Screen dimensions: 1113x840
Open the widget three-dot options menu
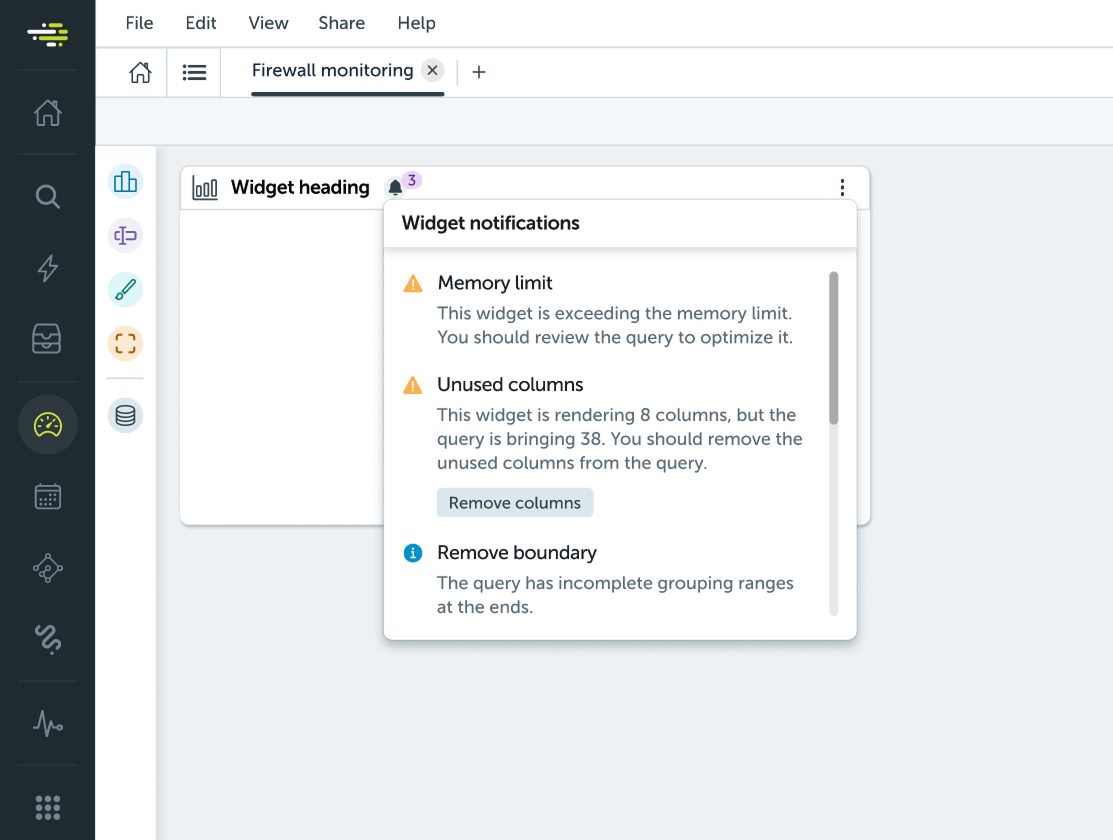842,188
